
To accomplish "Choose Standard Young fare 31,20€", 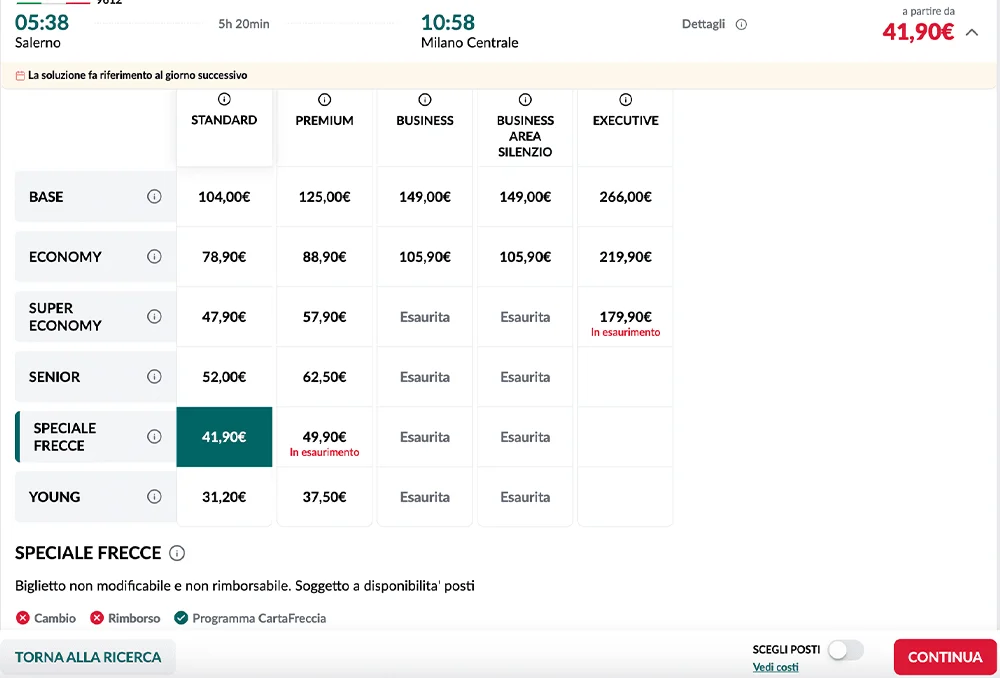I will [x=224, y=497].
